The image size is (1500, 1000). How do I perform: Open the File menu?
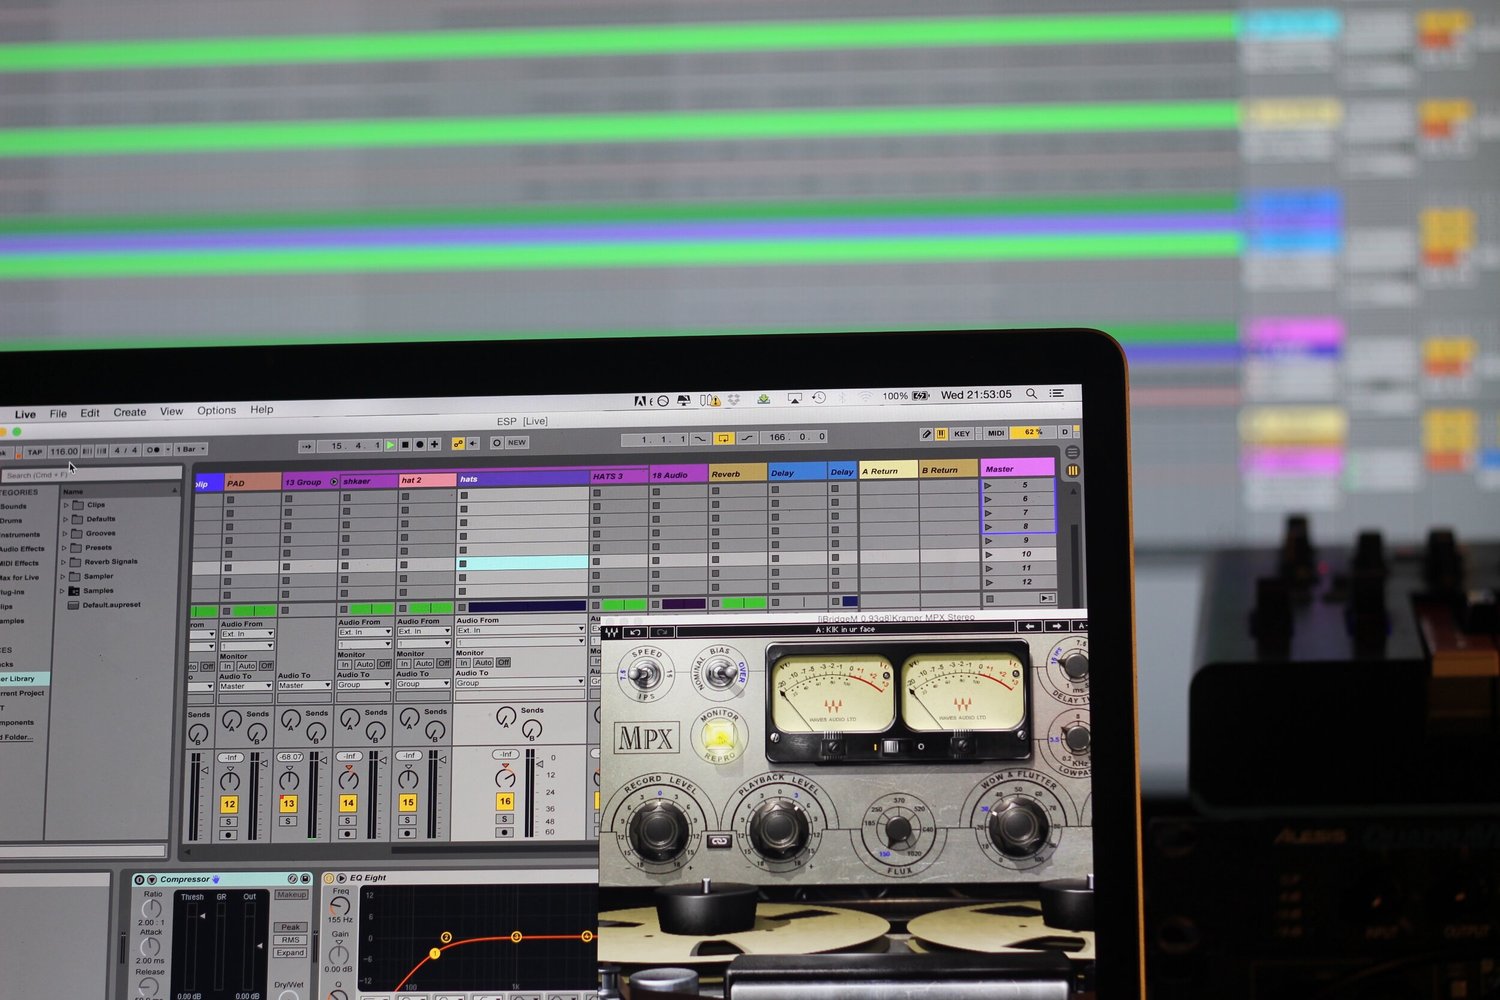[58, 413]
